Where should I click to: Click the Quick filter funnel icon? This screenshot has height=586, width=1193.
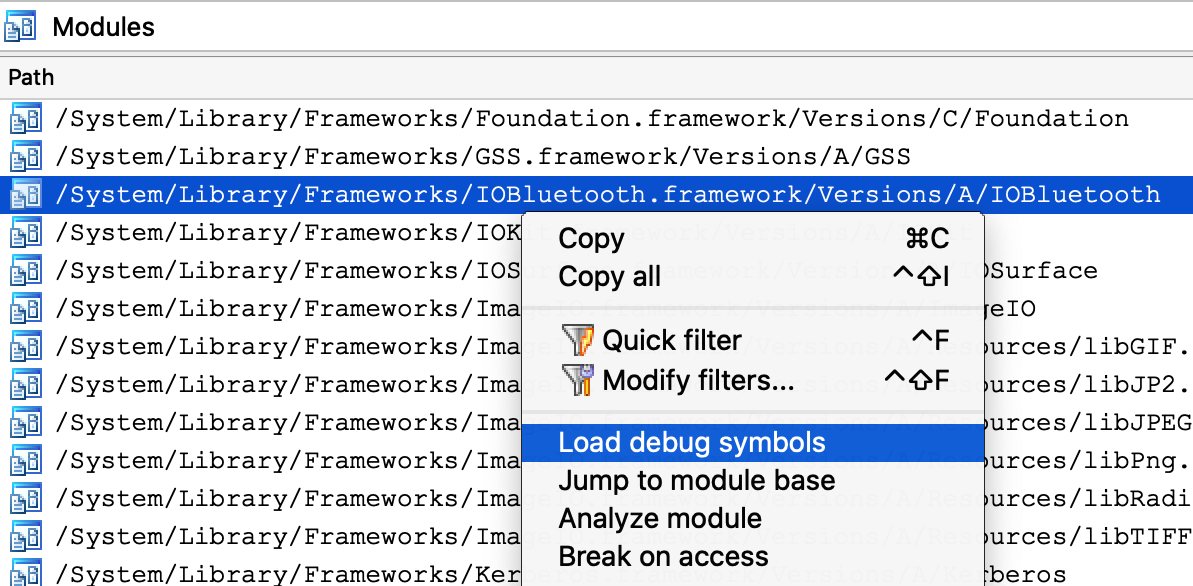point(578,341)
